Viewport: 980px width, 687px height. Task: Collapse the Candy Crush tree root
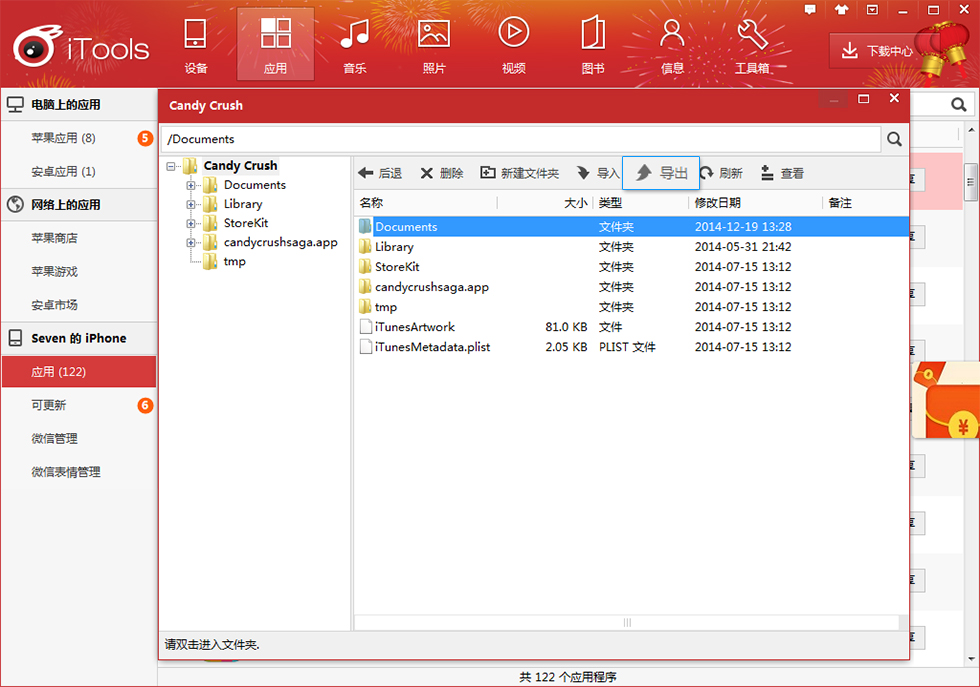pyautogui.click(x=171, y=166)
